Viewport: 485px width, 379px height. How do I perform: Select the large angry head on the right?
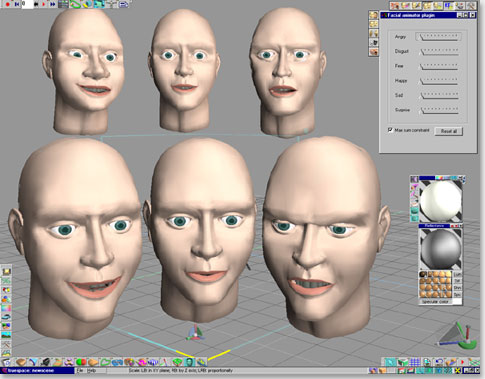pos(325,238)
